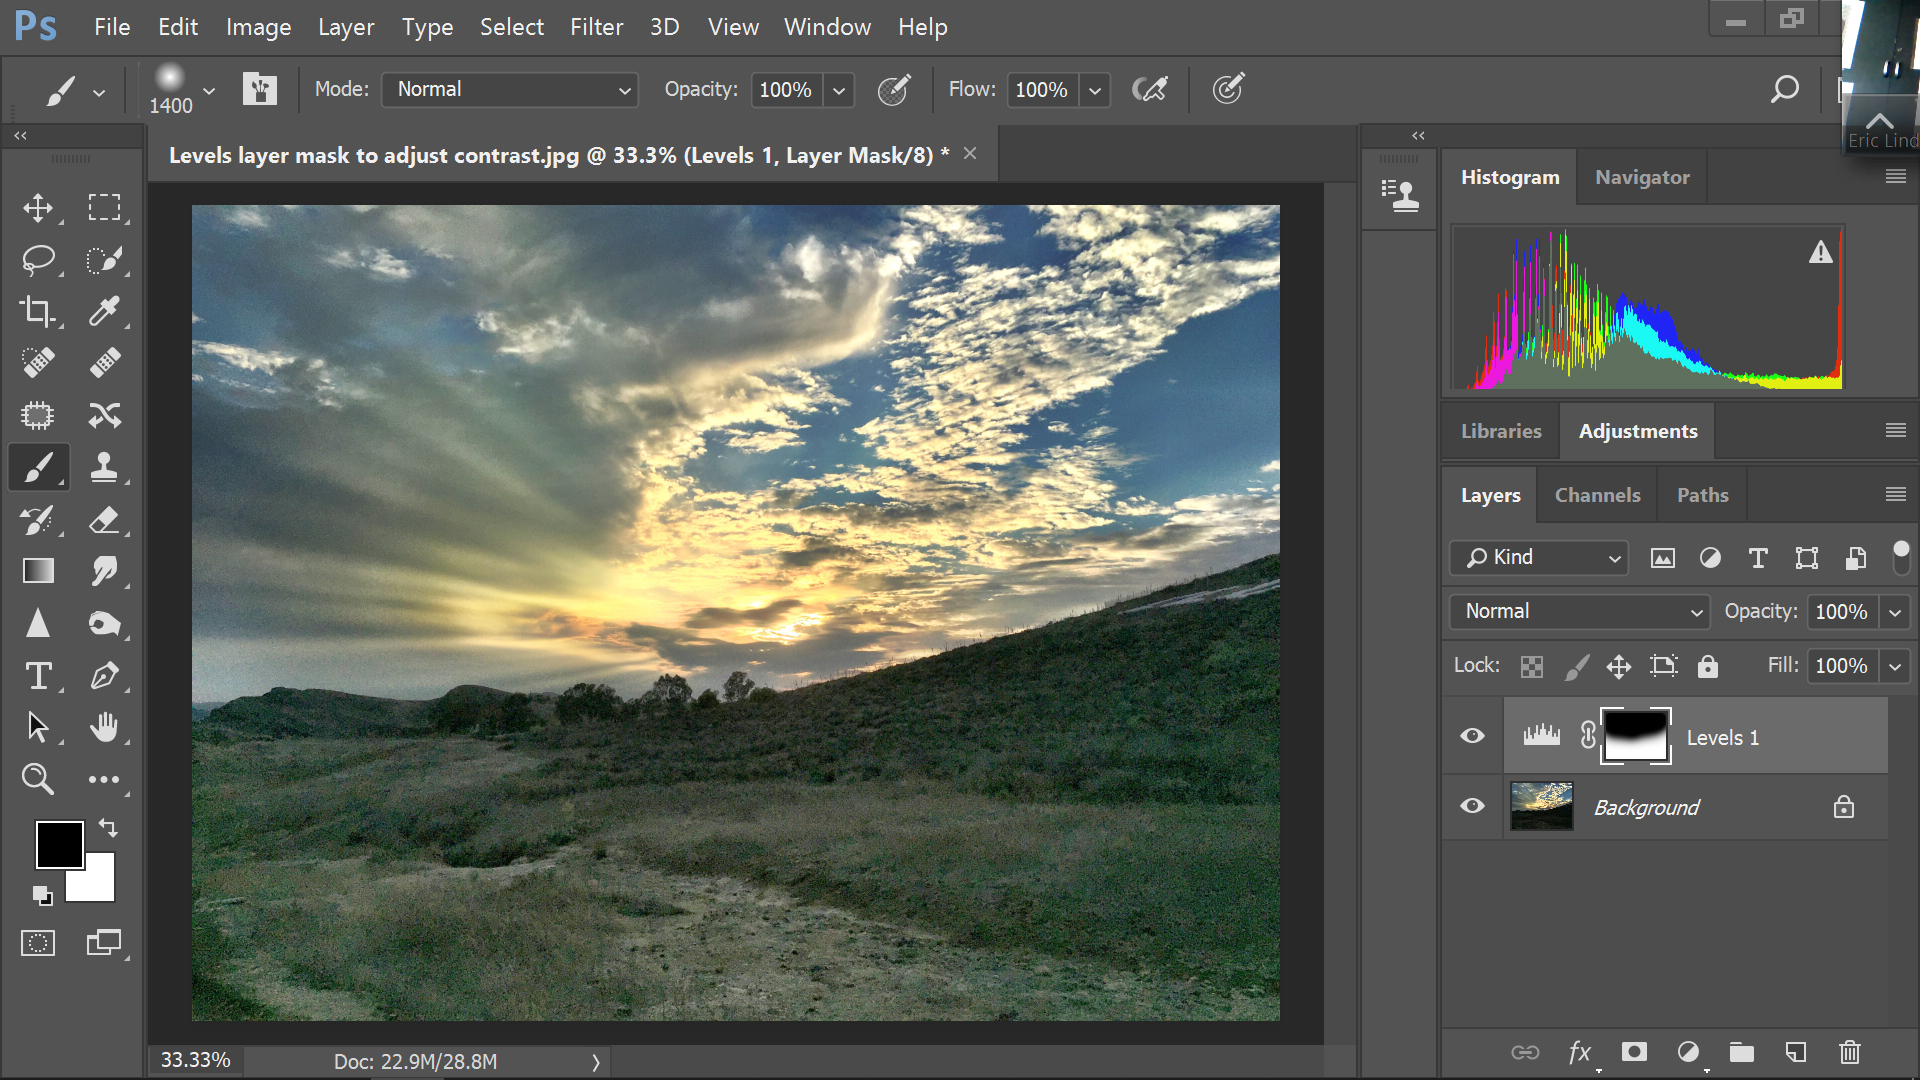1920x1080 pixels.
Task: Select the Pen tool
Action: [x=104, y=676]
